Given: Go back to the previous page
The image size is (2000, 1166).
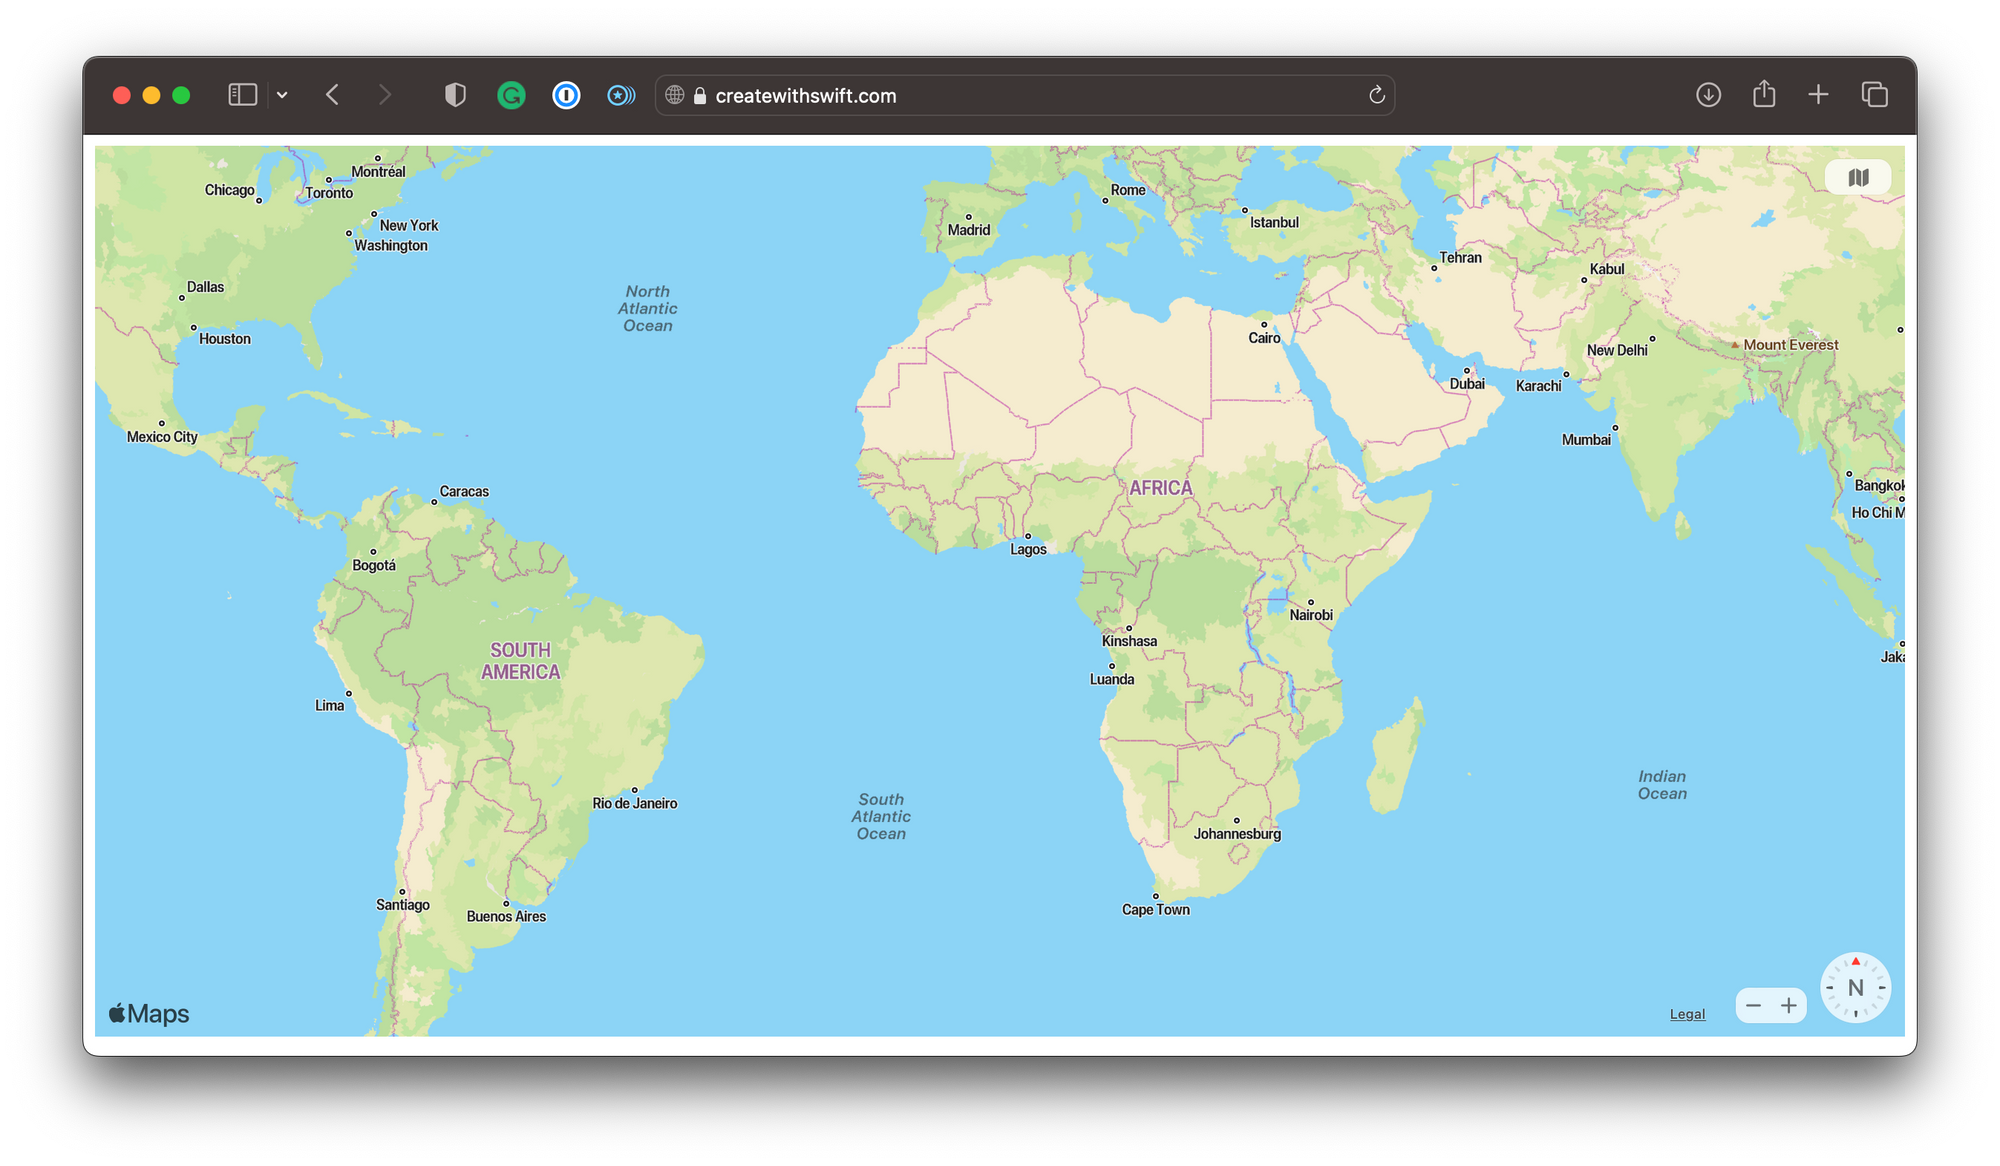Looking at the screenshot, I should point(333,95).
